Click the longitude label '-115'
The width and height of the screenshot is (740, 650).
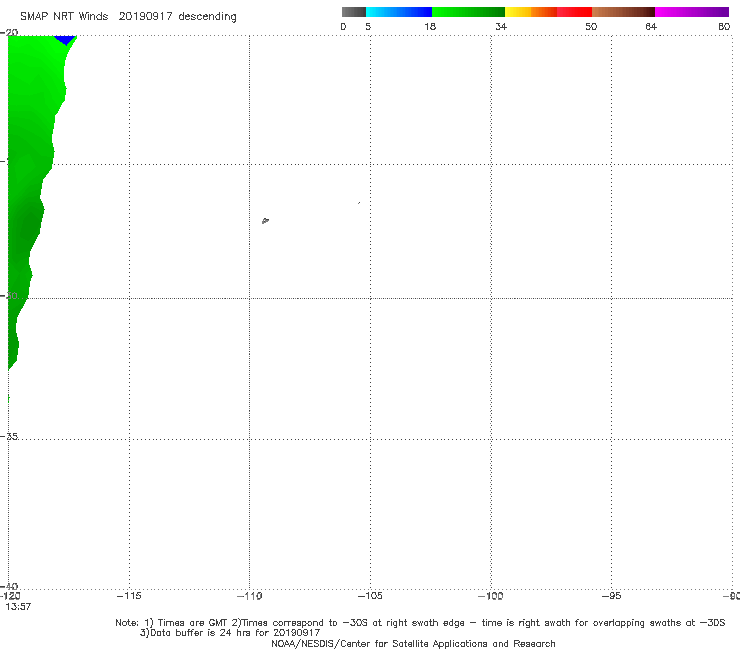pos(129,596)
